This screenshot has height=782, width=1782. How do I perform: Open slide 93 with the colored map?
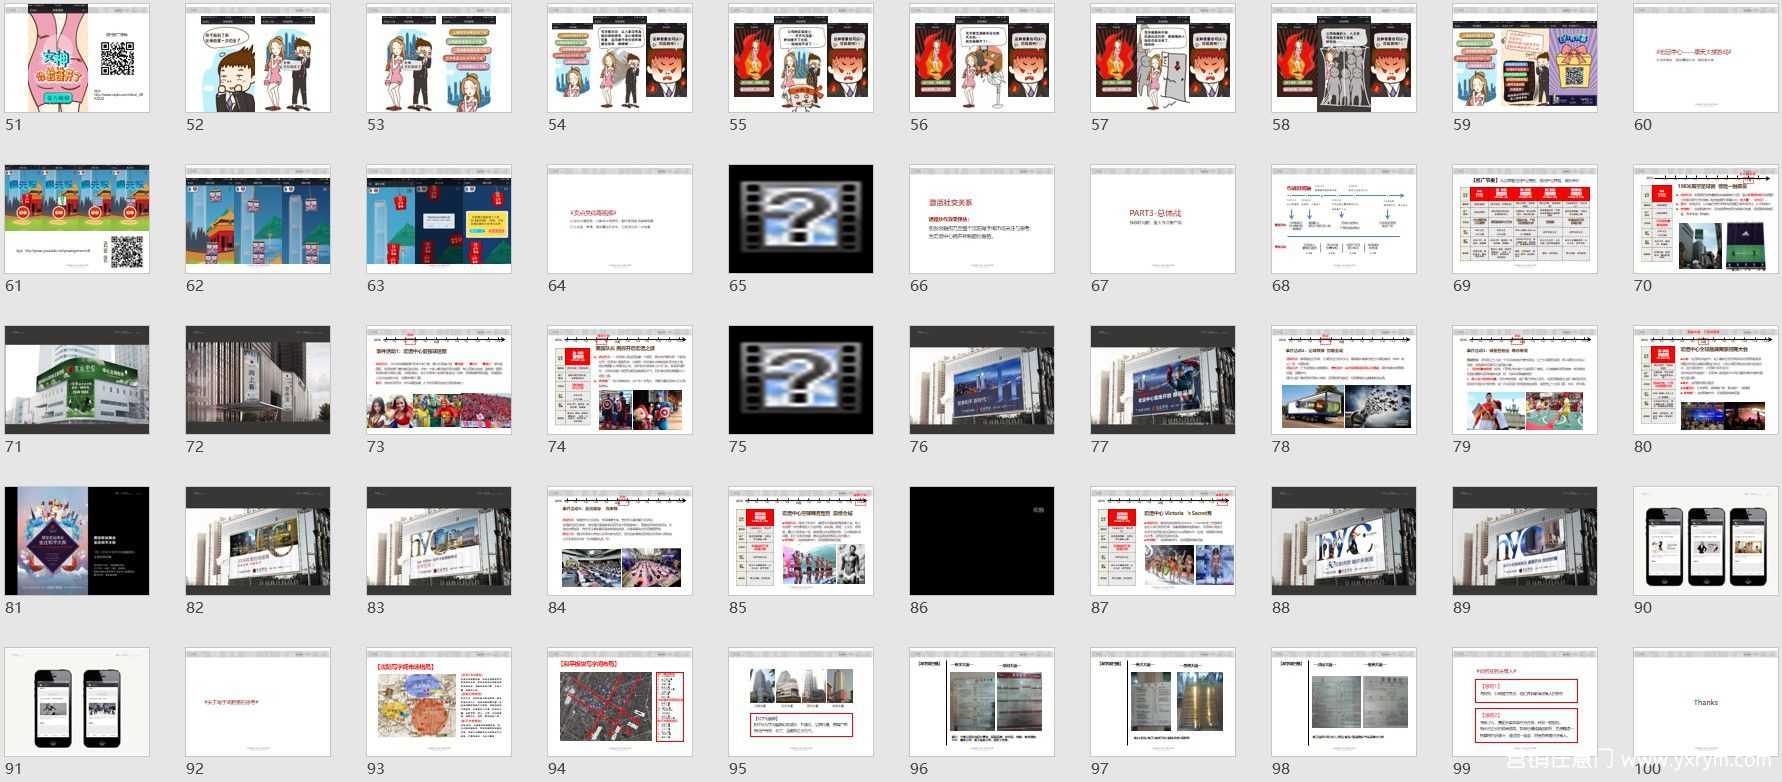pyautogui.click(x=438, y=702)
